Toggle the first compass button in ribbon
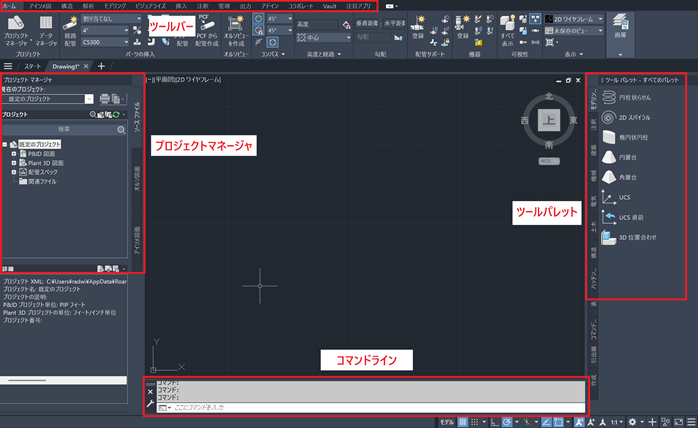Image resolution: width=698 pixels, height=428 pixels. [258, 19]
